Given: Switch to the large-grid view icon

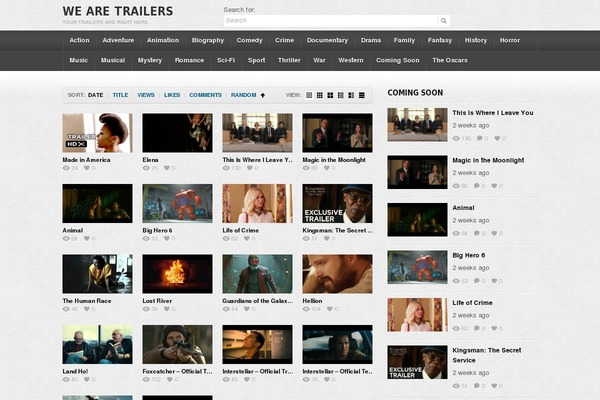Looking at the screenshot, I should click(330, 95).
